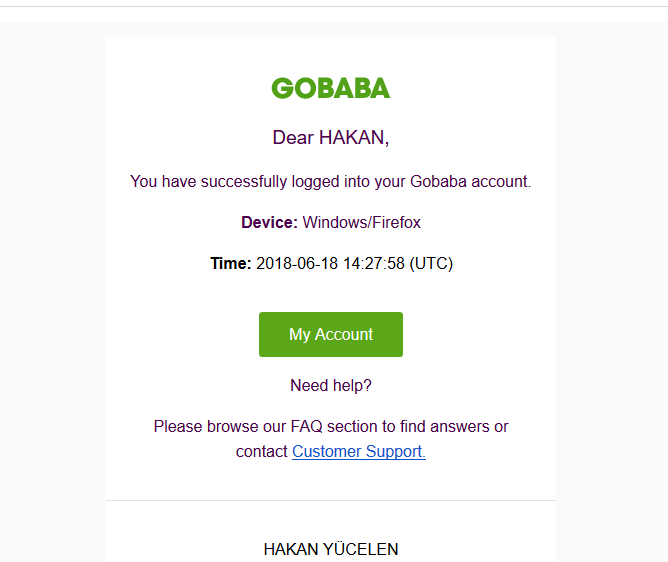This screenshot has width=668, height=562.
Task: Click the horizontal divider above HAKAN YÜCELEN
Action: point(330,500)
